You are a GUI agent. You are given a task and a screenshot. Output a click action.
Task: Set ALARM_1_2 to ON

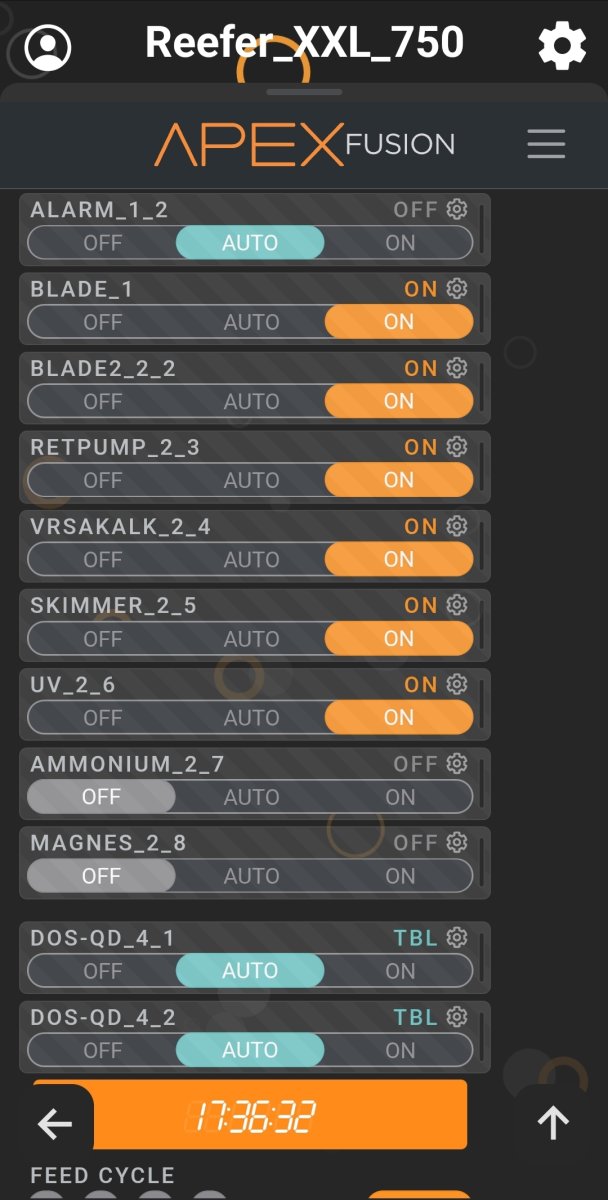tap(399, 243)
